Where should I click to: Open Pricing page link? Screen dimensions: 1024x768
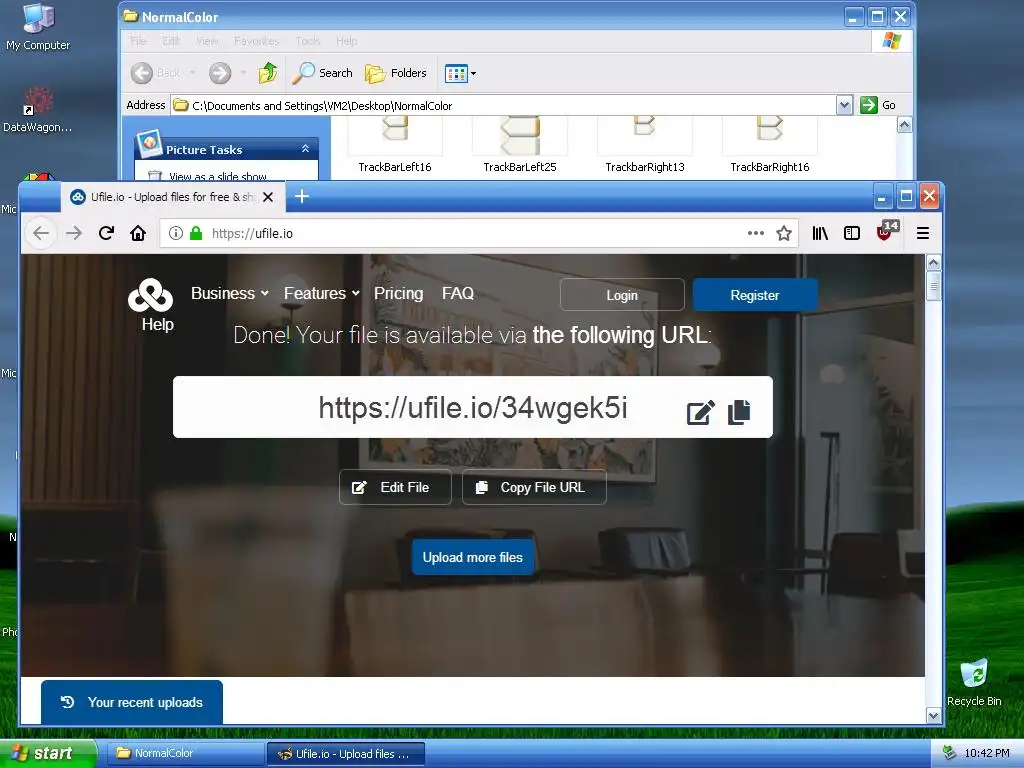click(x=398, y=293)
